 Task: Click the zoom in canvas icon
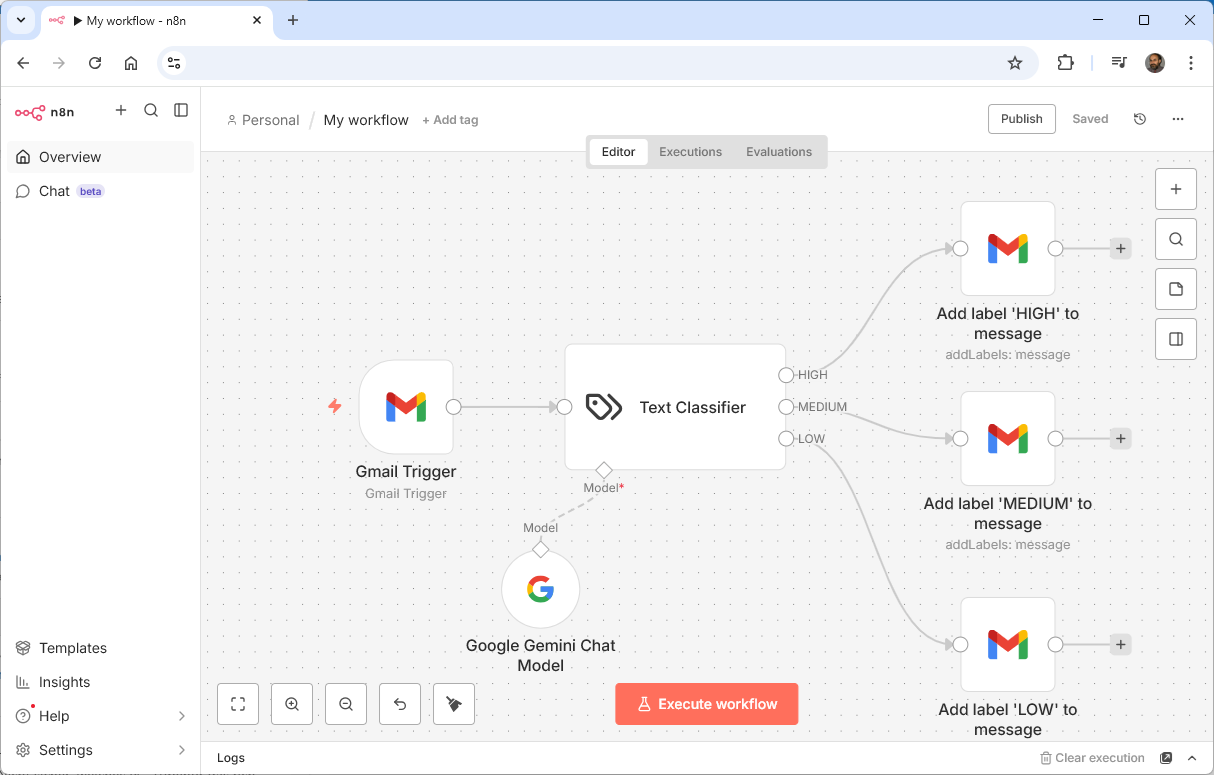292,704
